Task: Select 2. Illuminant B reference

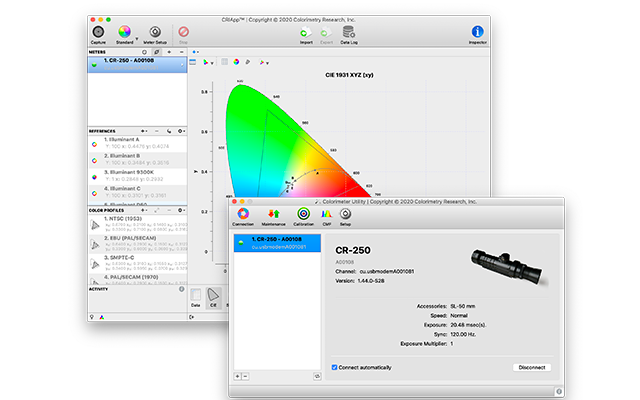Action: tap(138, 160)
